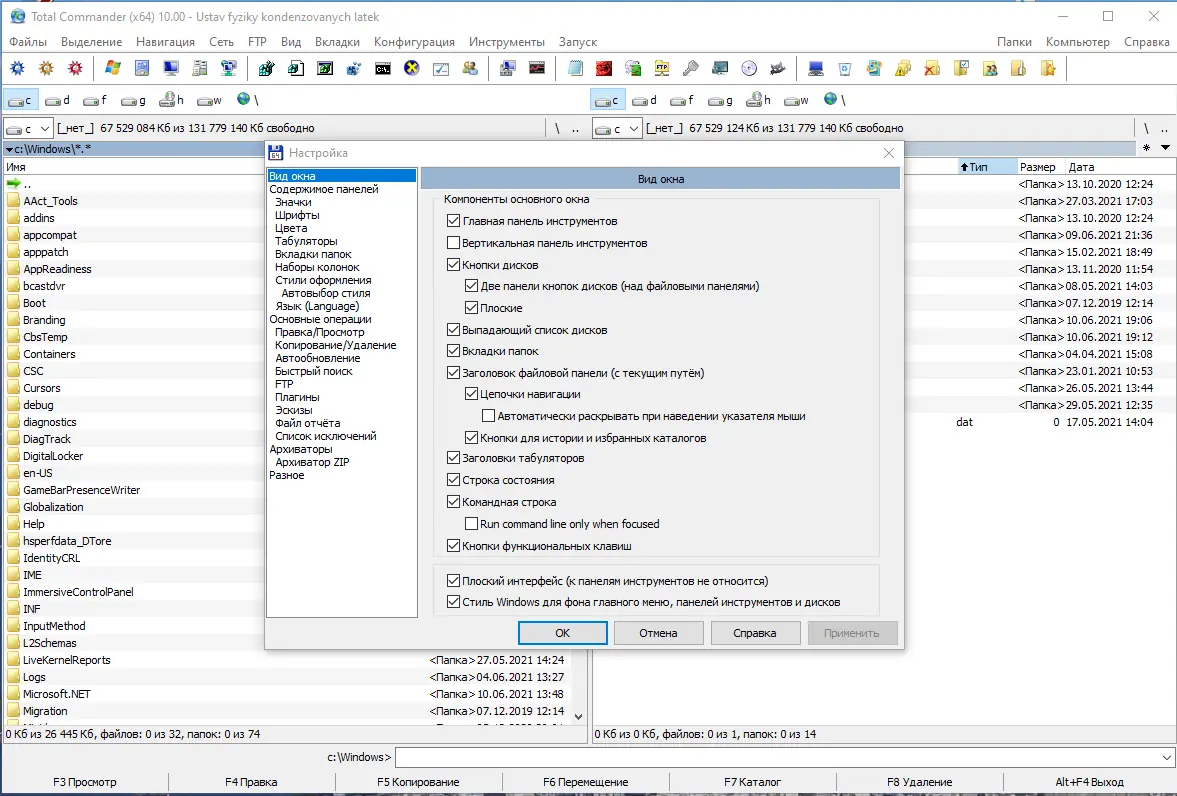Click the red square toolbar icon

pos(604,68)
